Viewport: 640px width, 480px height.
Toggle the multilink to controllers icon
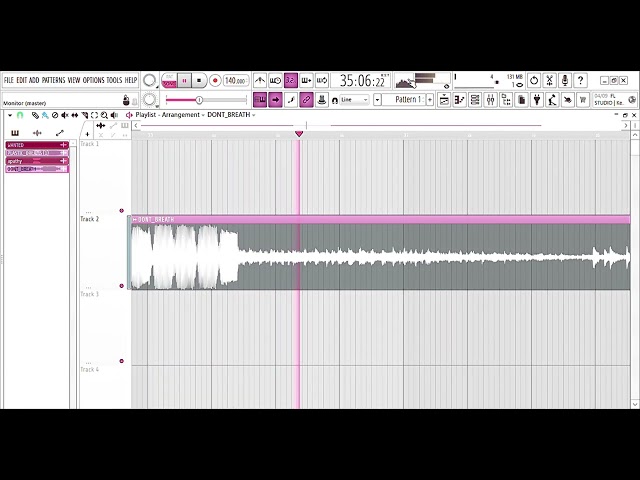pyautogui.click(x=322, y=100)
